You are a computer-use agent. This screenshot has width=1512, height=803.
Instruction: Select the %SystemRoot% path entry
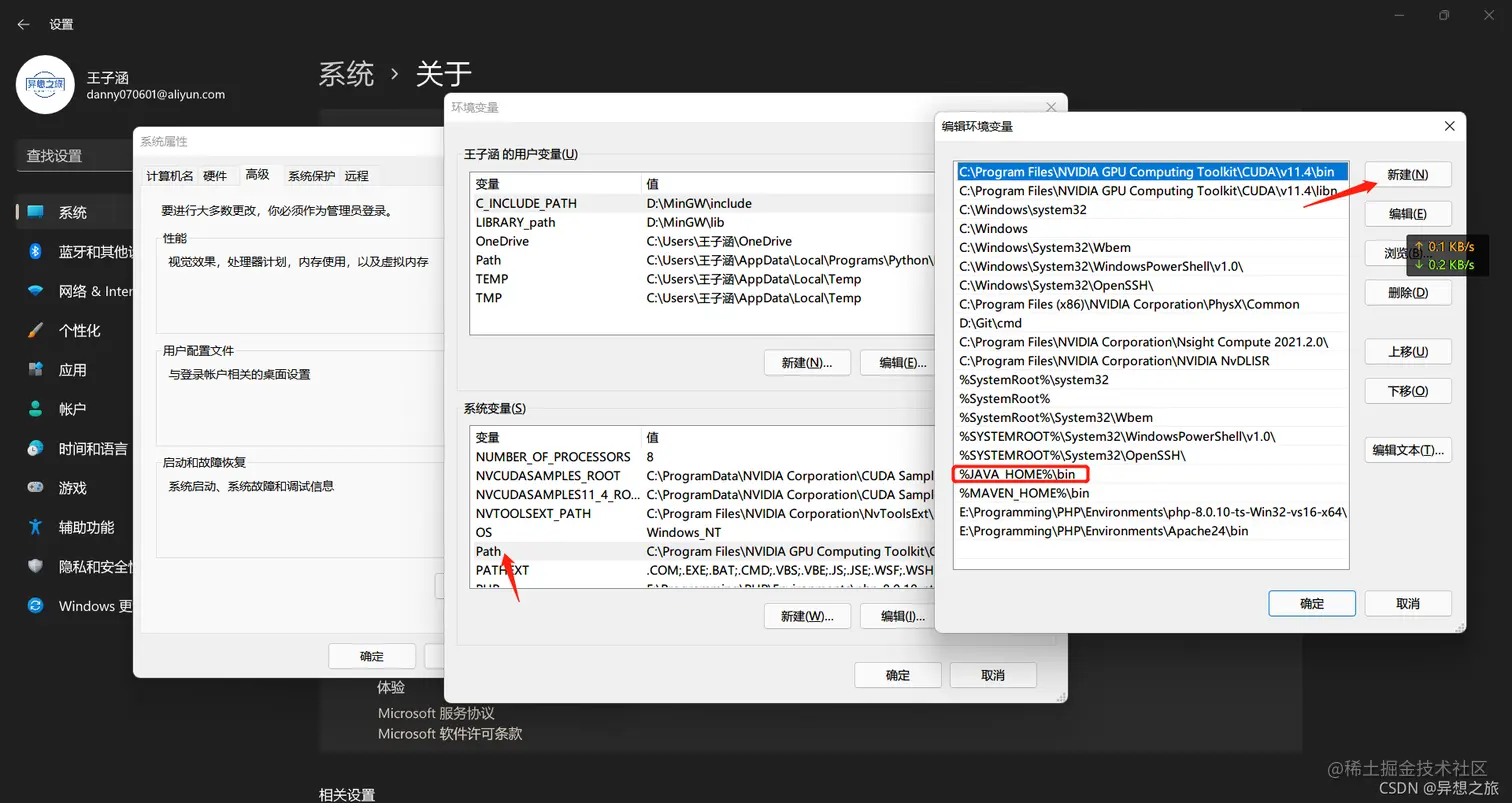tap(1151, 399)
